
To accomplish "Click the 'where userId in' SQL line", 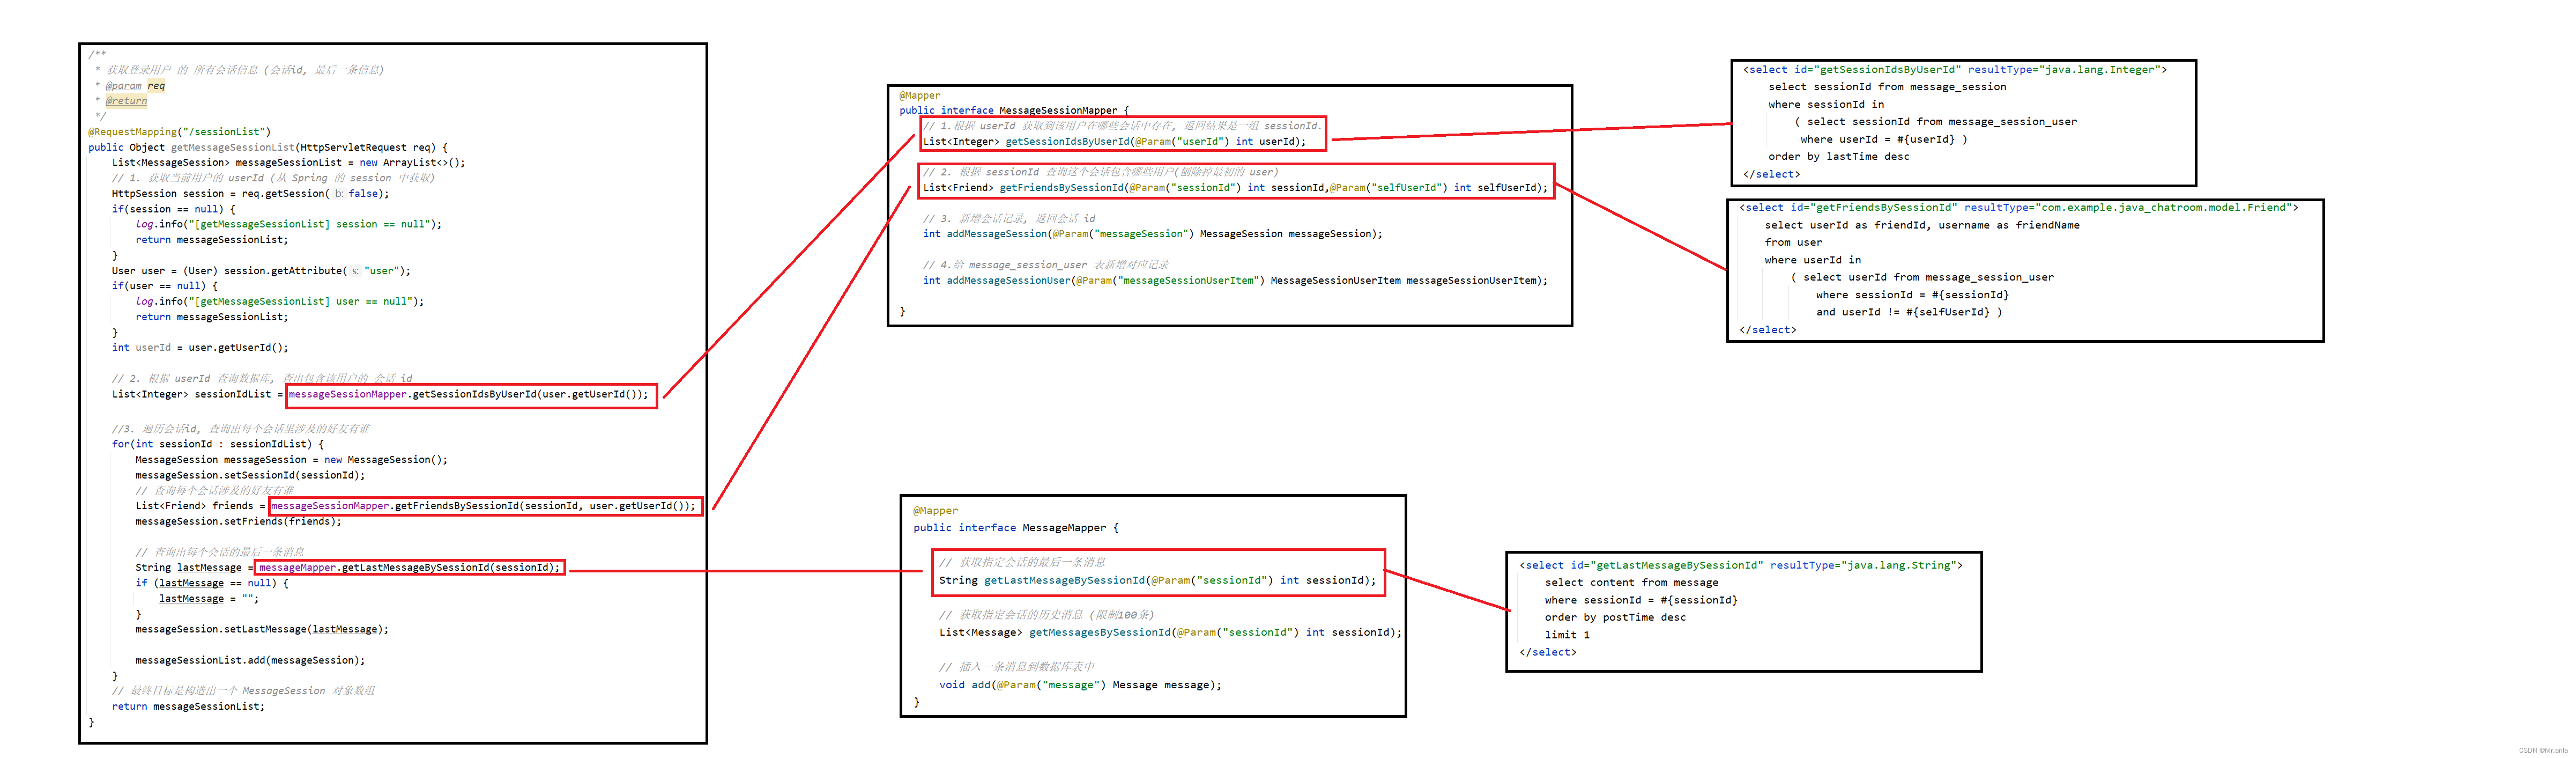I will point(1812,260).
